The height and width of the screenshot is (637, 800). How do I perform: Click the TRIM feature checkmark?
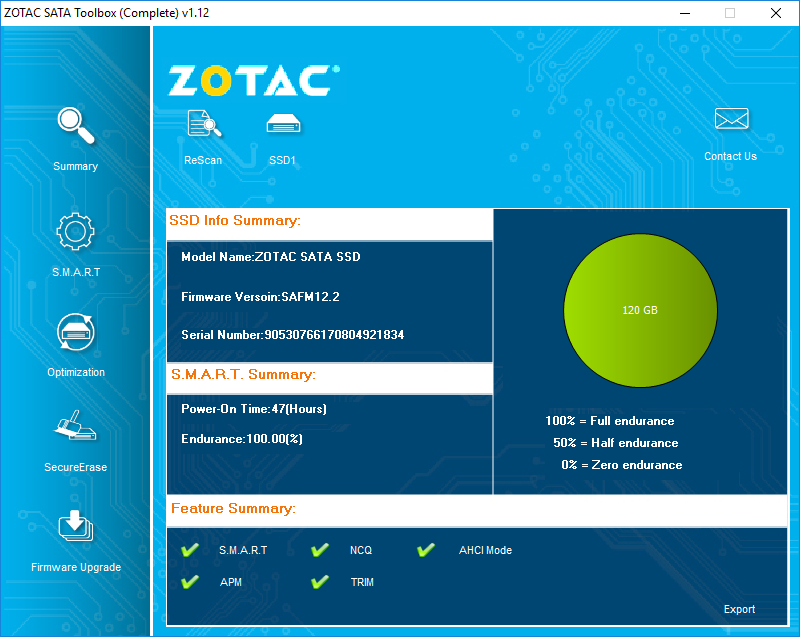pyautogui.click(x=320, y=582)
